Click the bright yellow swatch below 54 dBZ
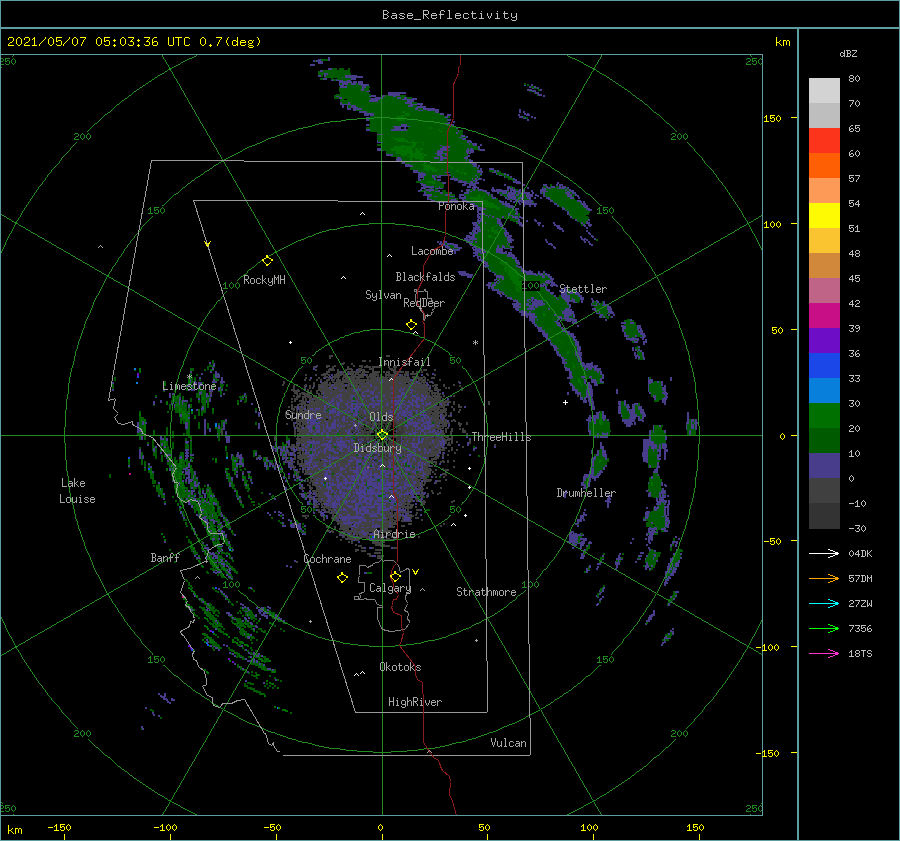Viewport: 900px width, 841px height. coord(824,216)
